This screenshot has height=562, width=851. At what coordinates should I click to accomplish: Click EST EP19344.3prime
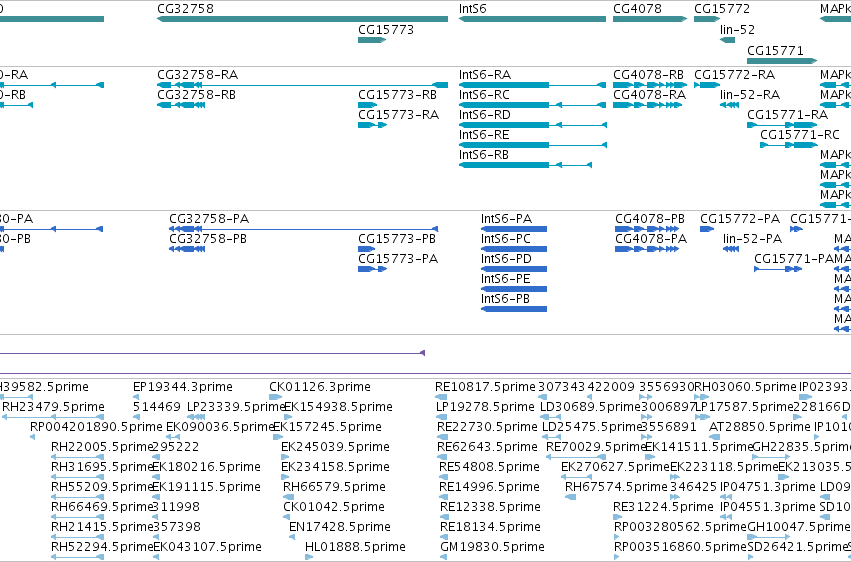click(182, 387)
